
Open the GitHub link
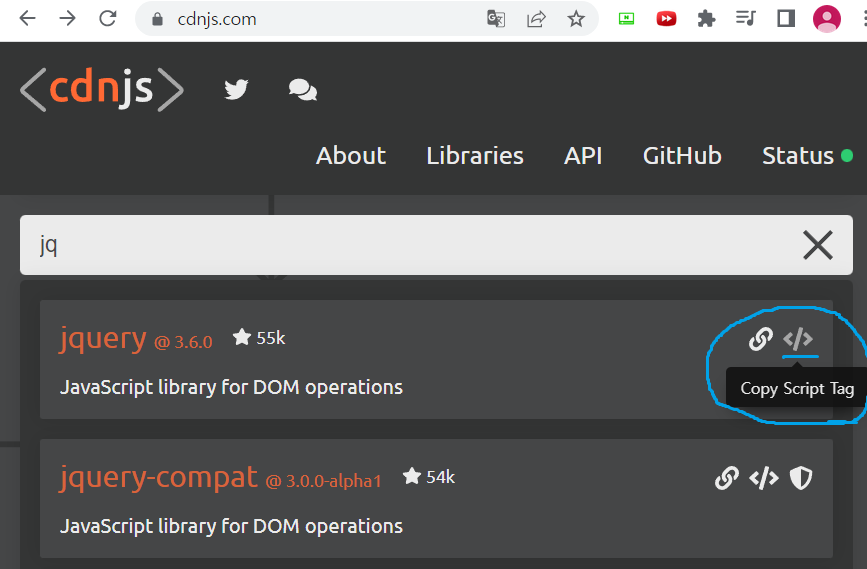pos(682,156)
